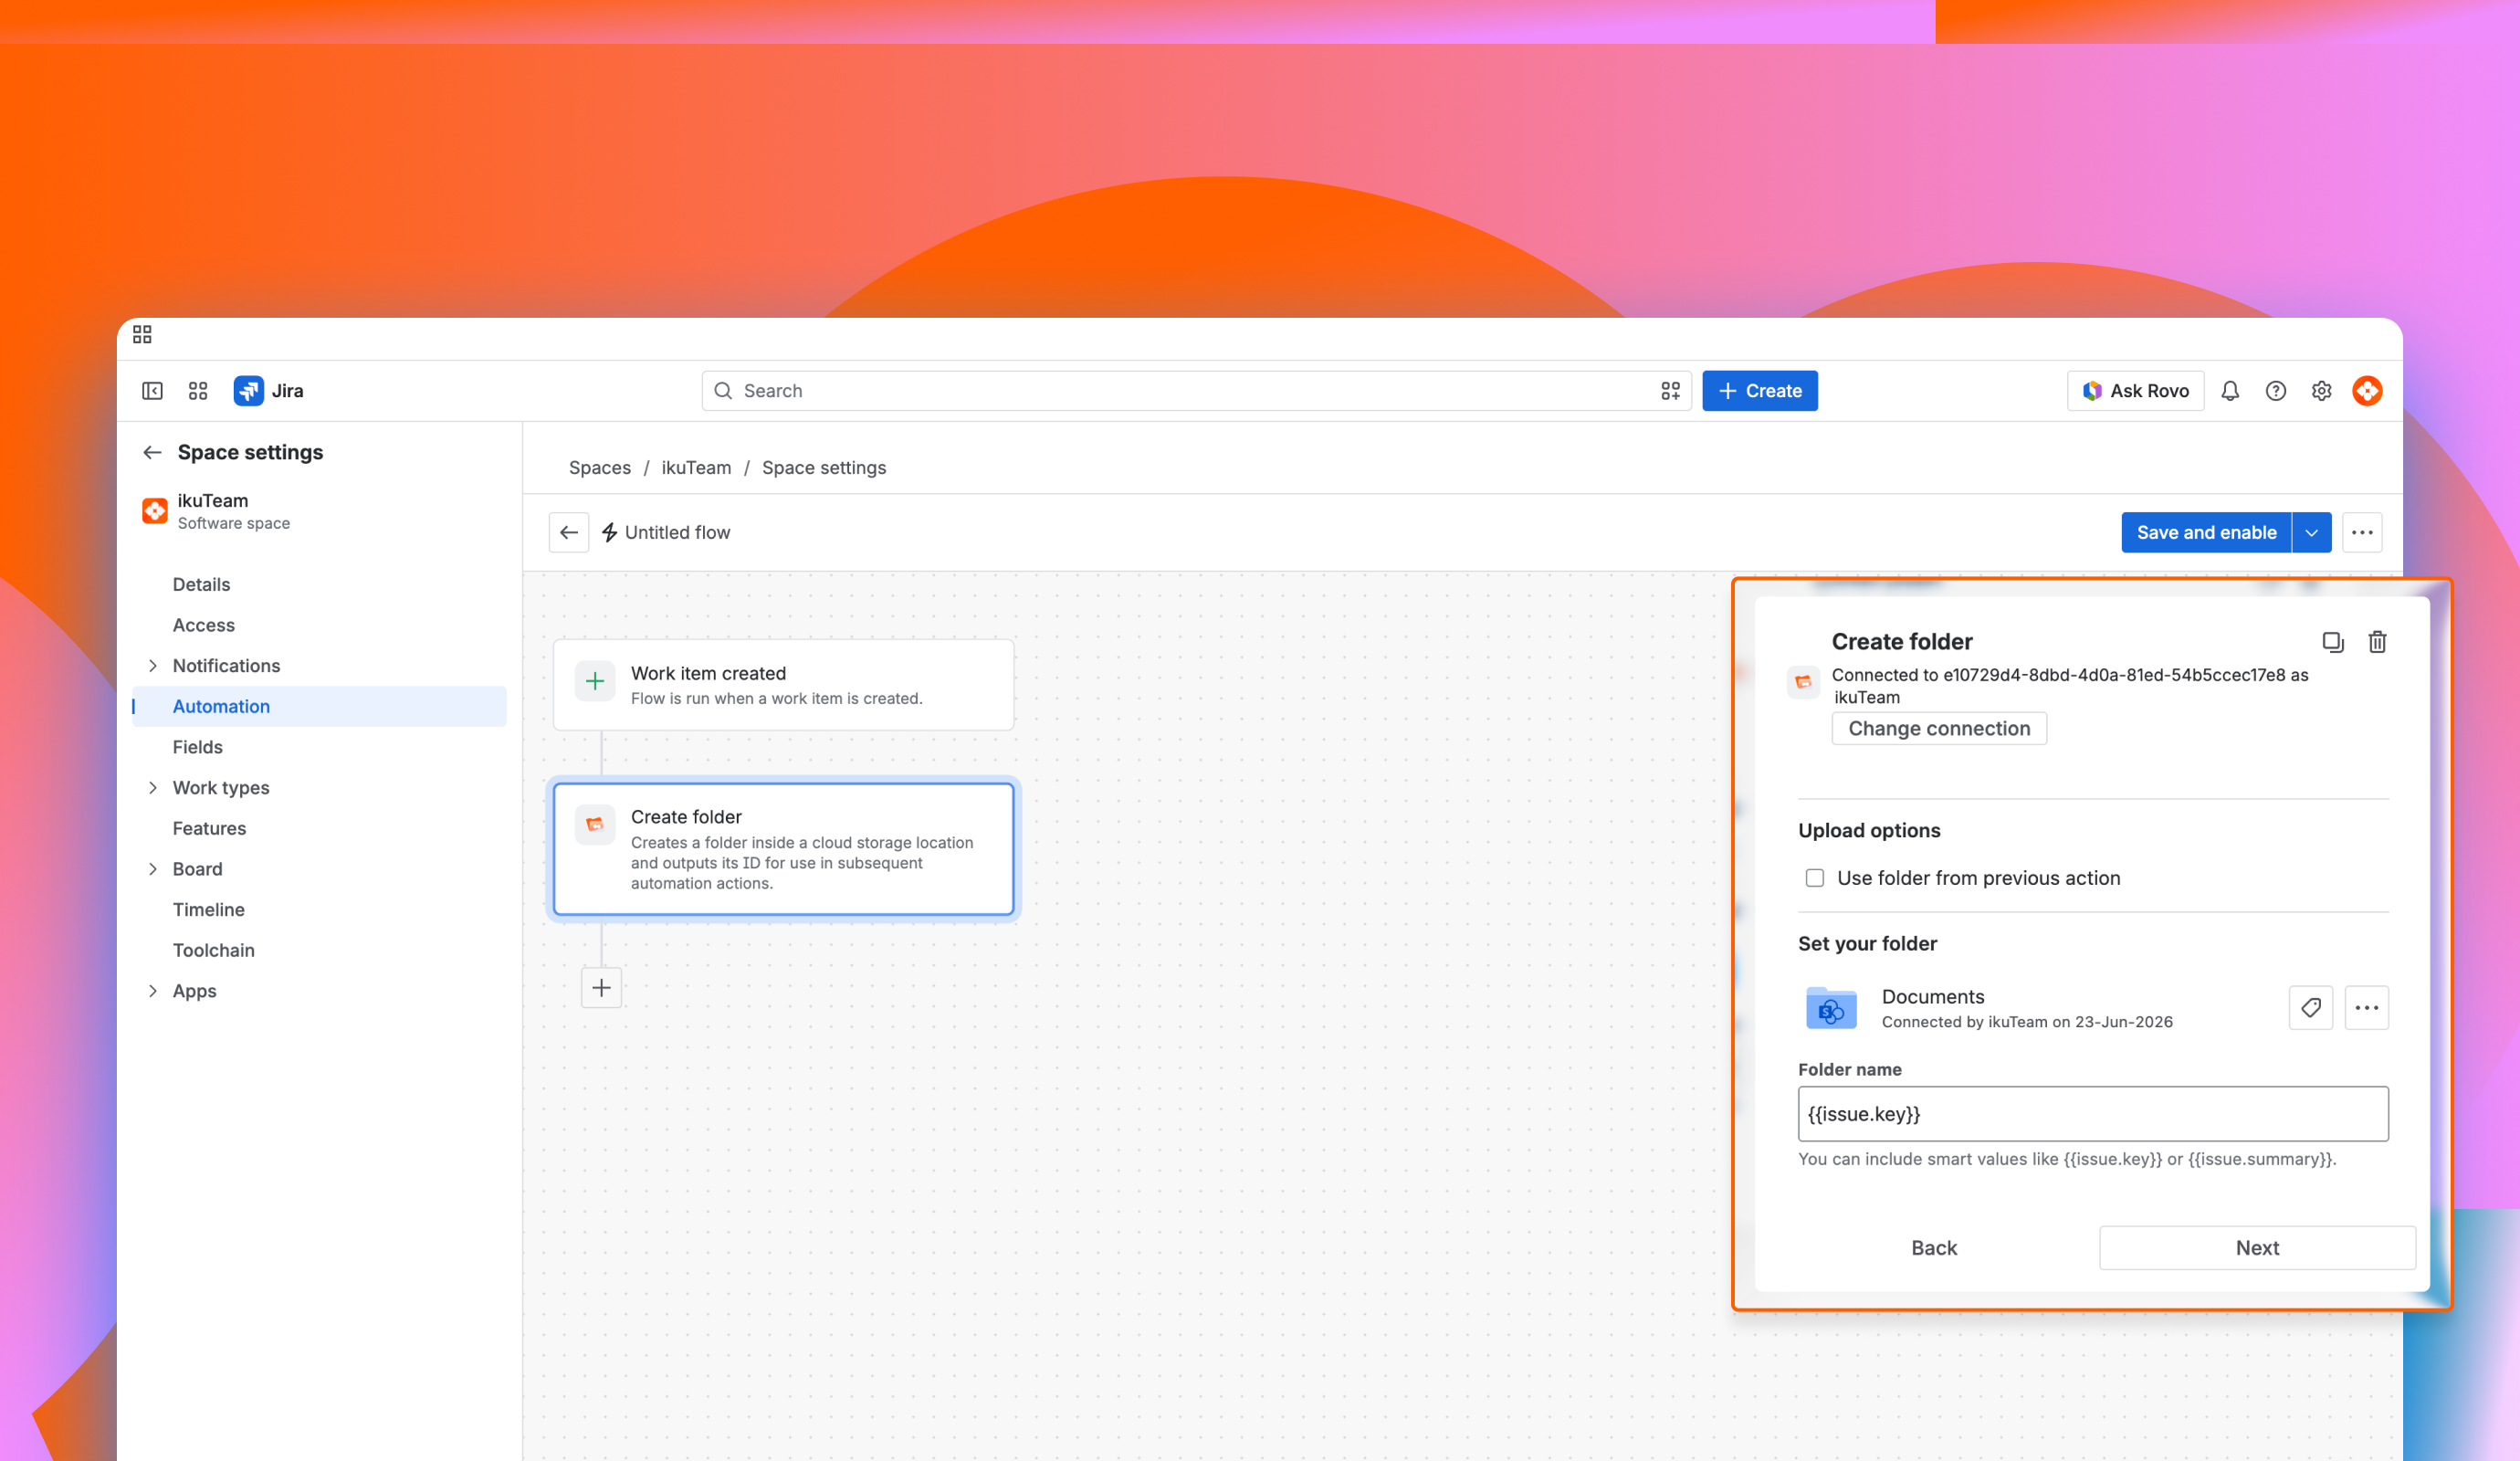Open the settings gear icon
The image size is (2520, 1461).
coord(2322,391)
